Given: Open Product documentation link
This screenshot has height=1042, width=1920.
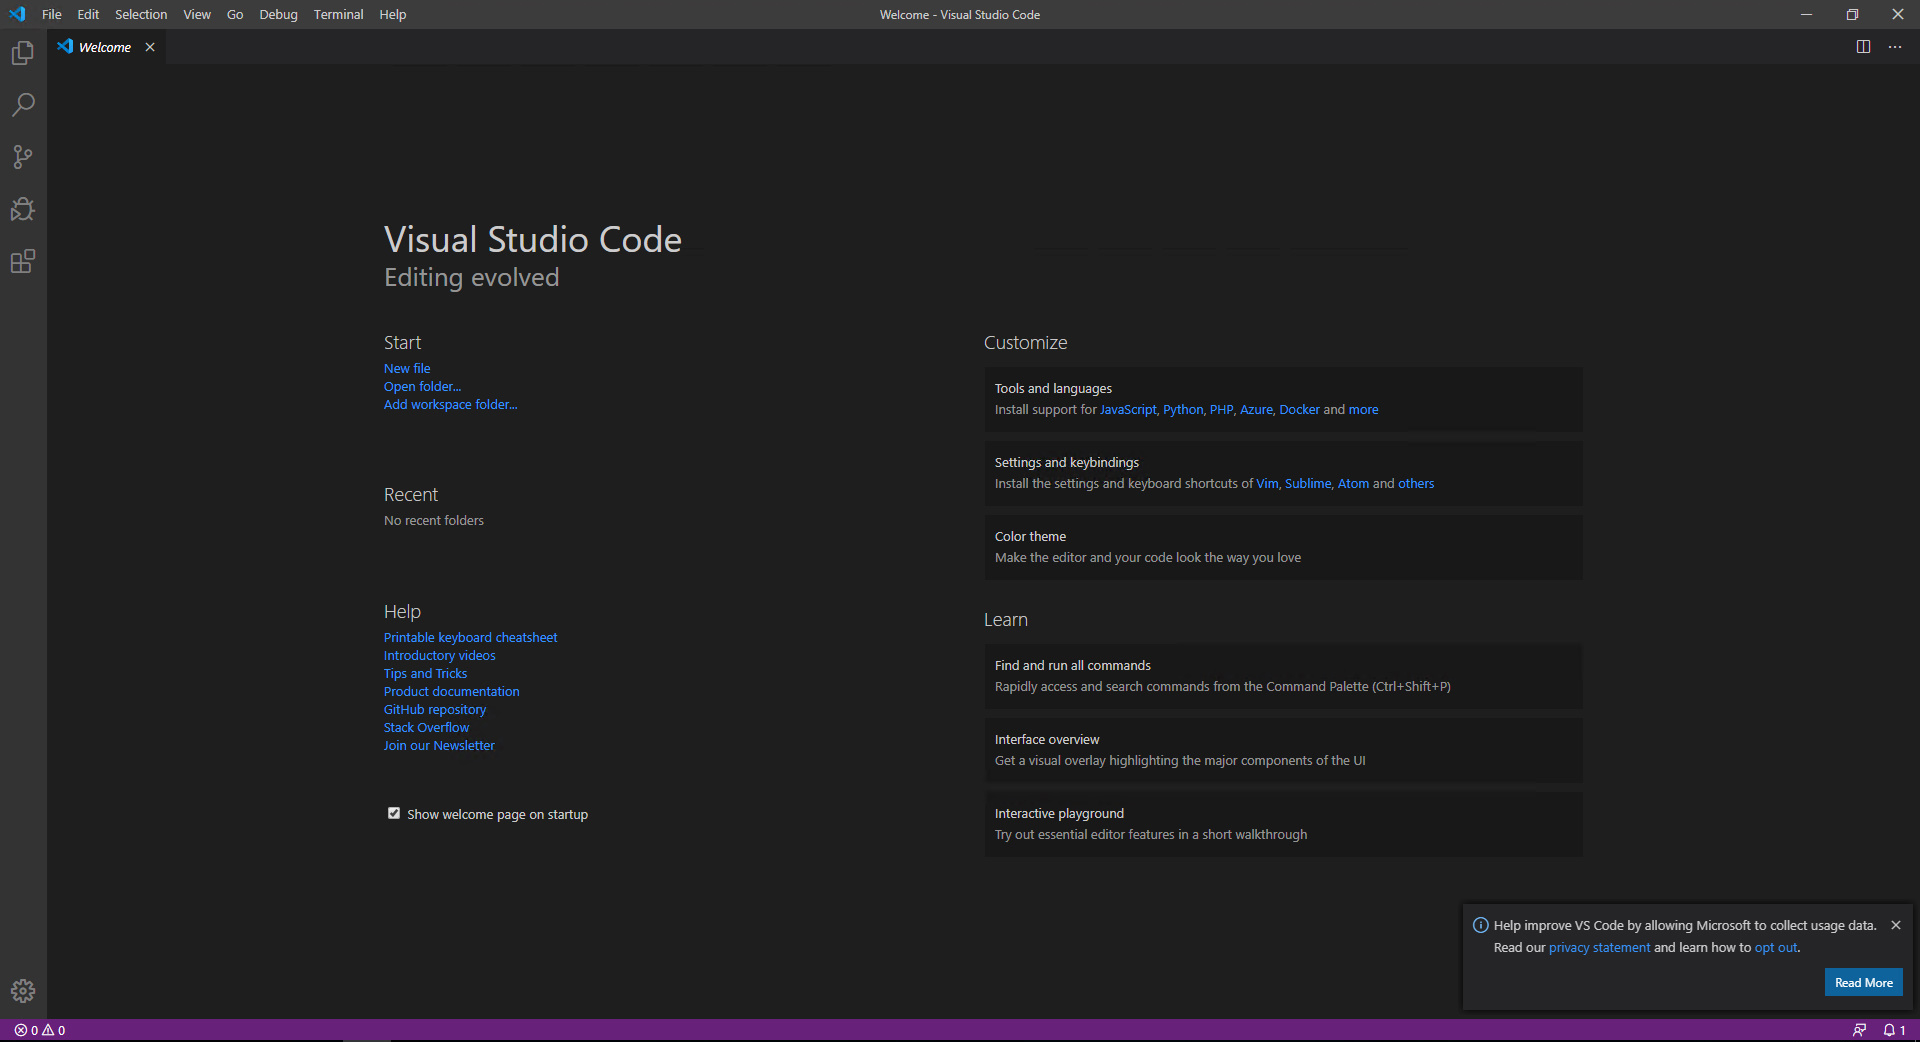Looking at the screenshot, I should (x=451, y=691).
